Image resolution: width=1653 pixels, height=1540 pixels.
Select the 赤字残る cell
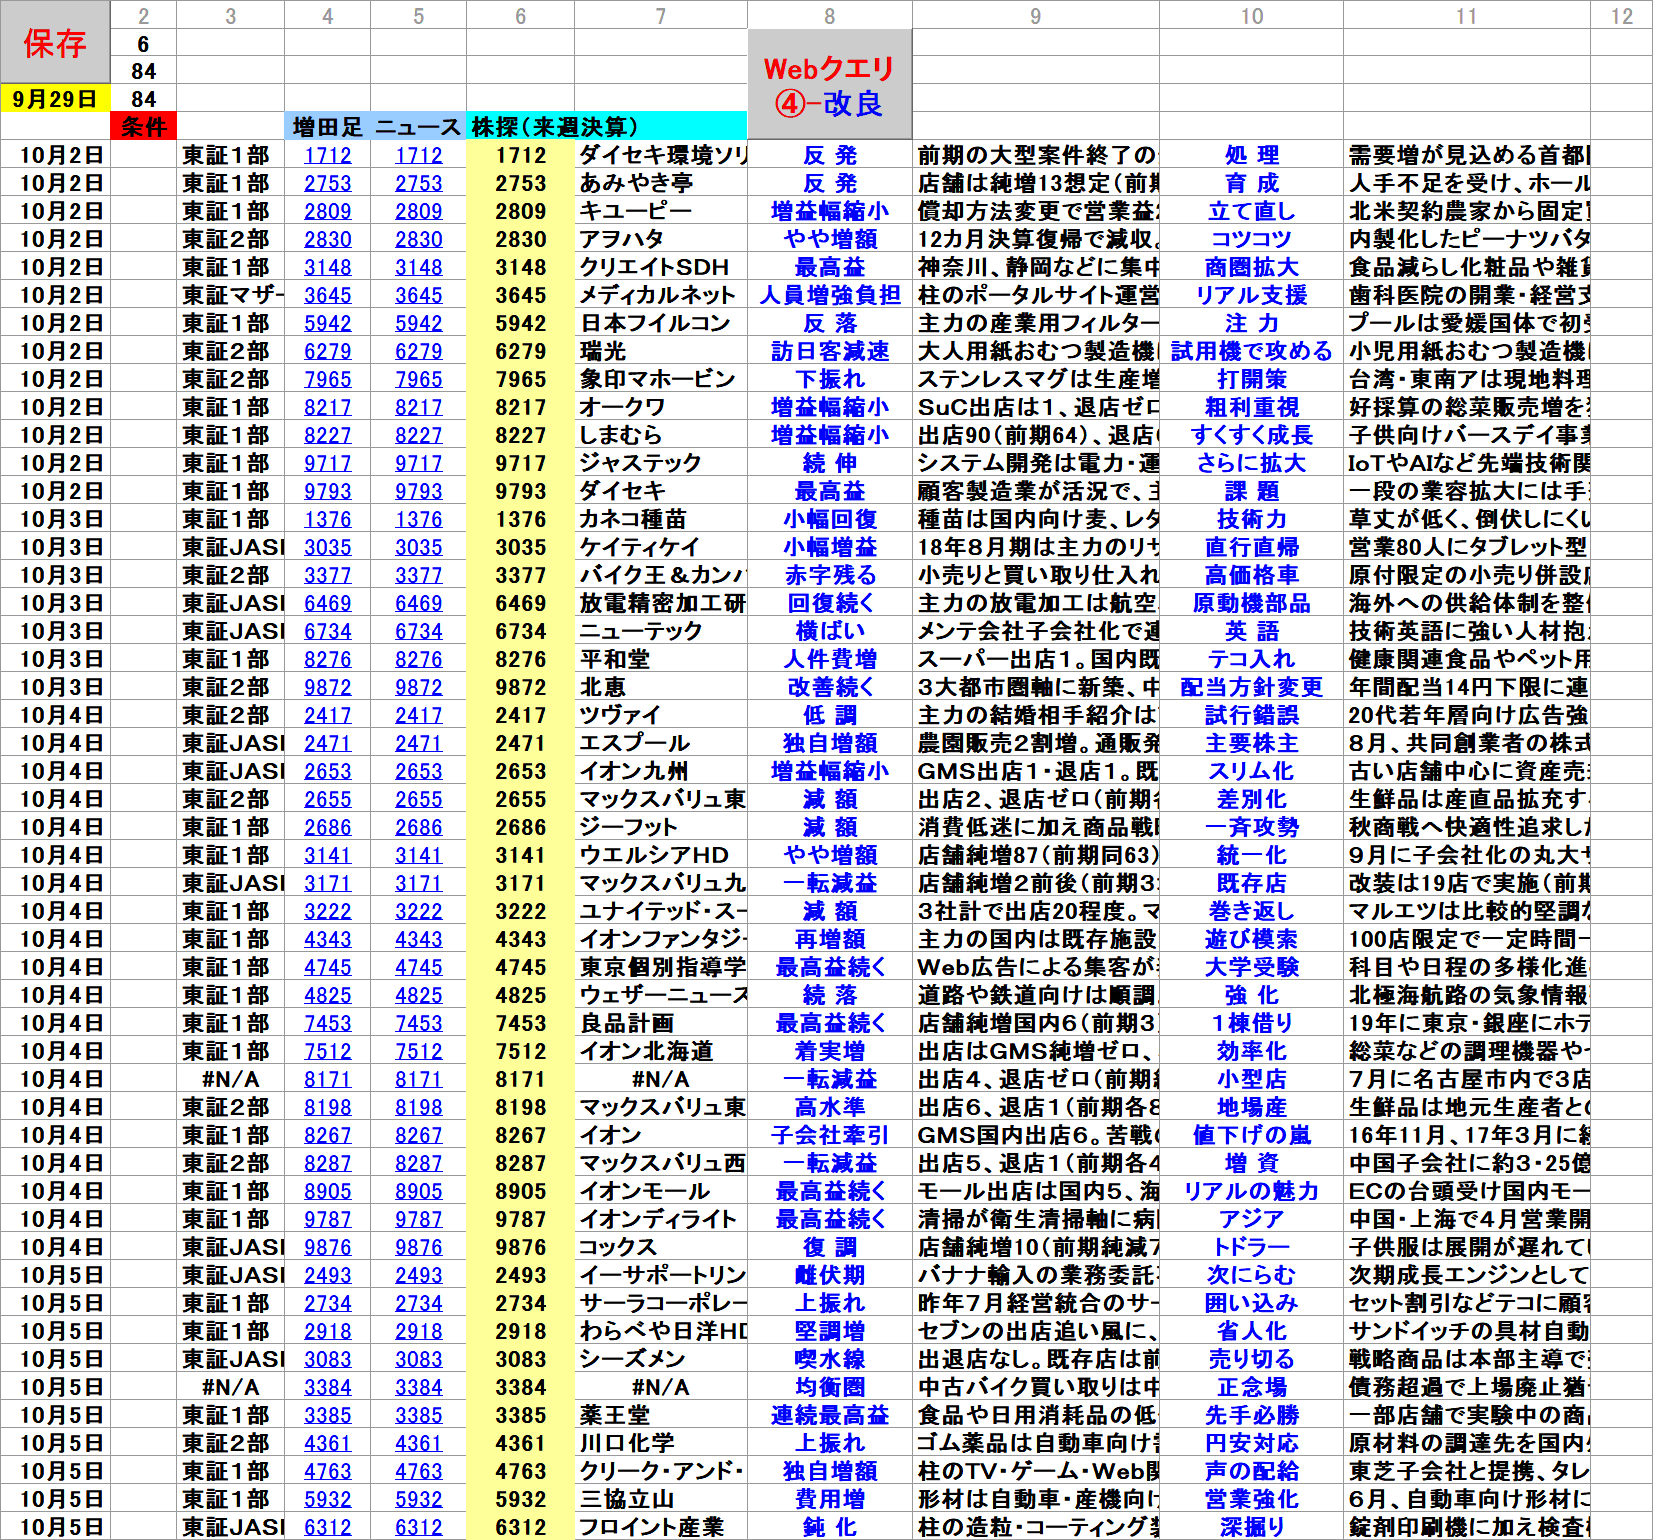point(829,575)
